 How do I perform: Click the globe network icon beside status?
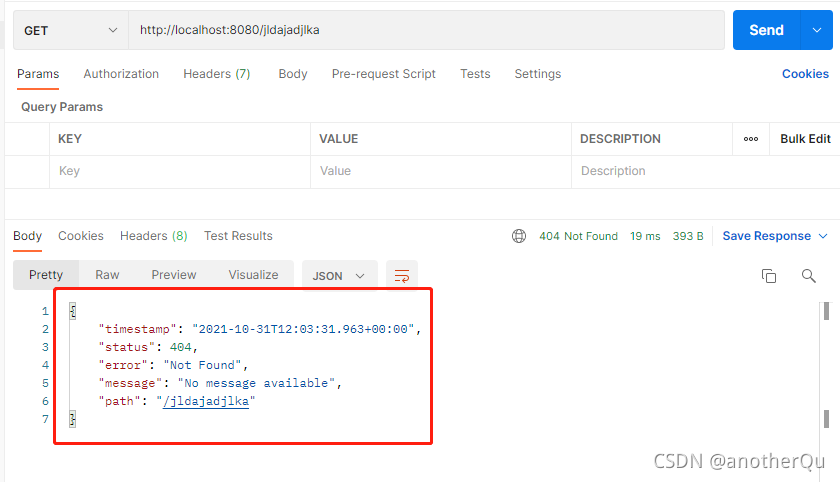click(519, 236)
